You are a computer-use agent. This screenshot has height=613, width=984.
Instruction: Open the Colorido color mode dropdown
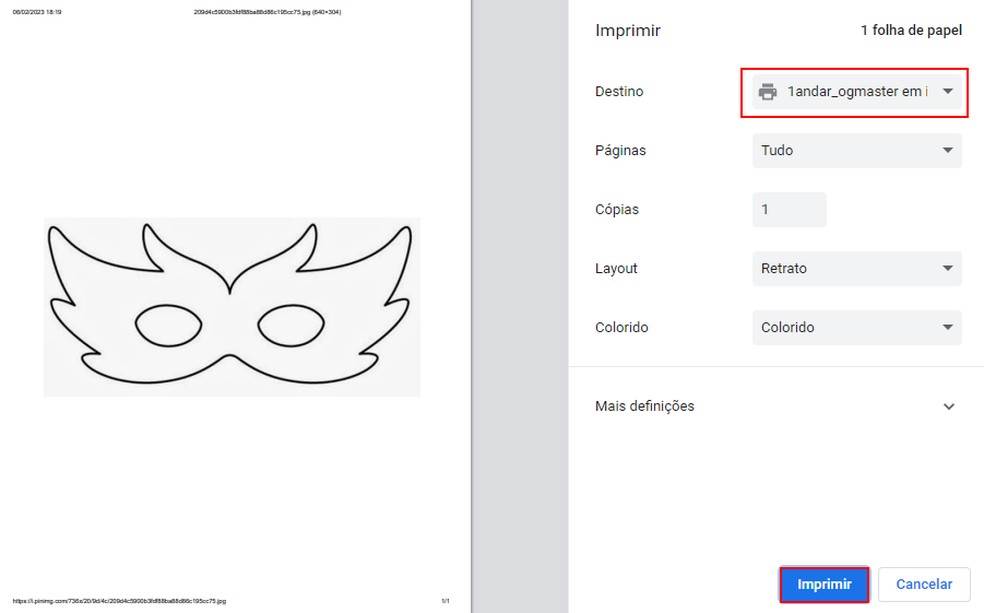pyautogui.click(x=856, y=327)
